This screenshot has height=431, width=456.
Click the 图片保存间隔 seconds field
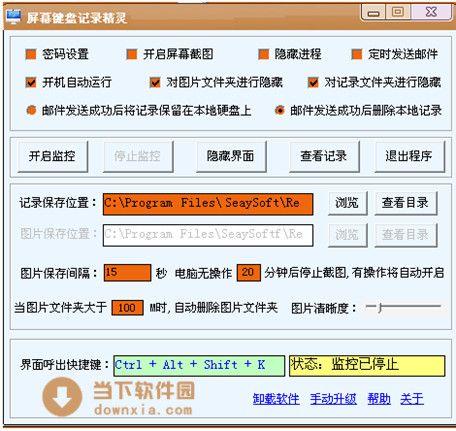pos(127,273)
